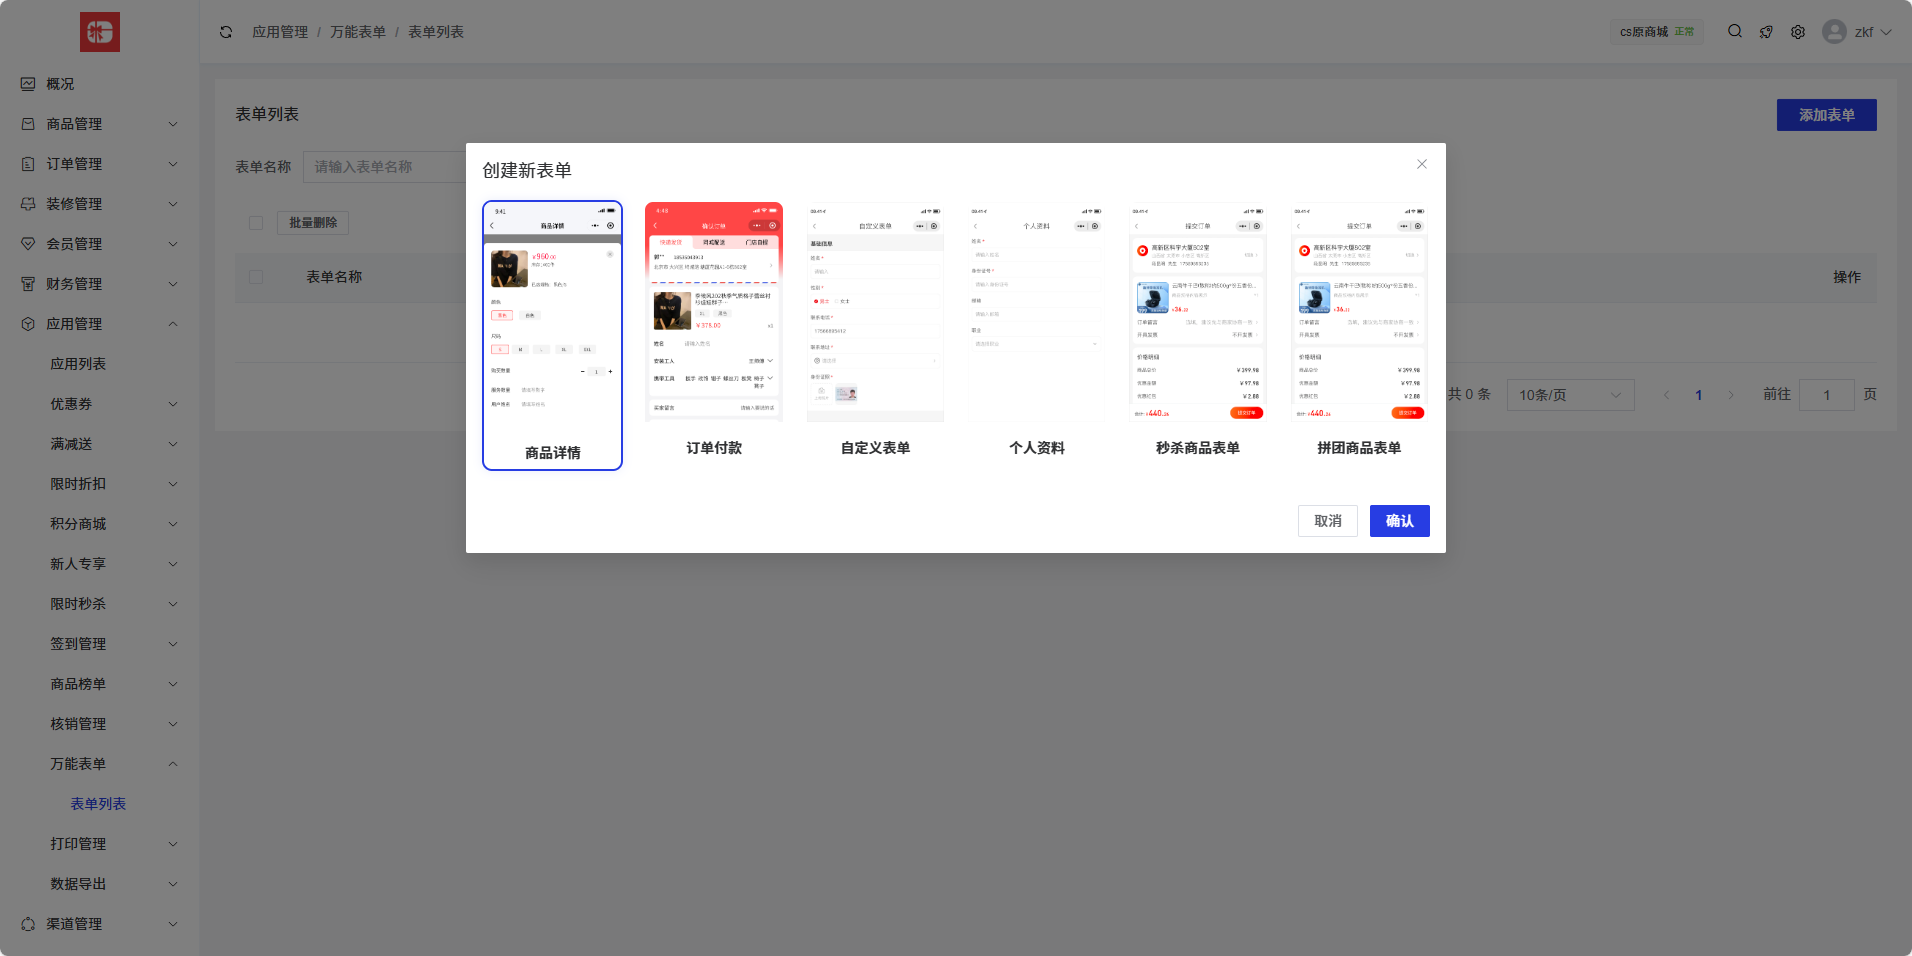Open zkf user dropdown arrow
The height and width of the screenshot is (956, 1912).
point(1886,32)
